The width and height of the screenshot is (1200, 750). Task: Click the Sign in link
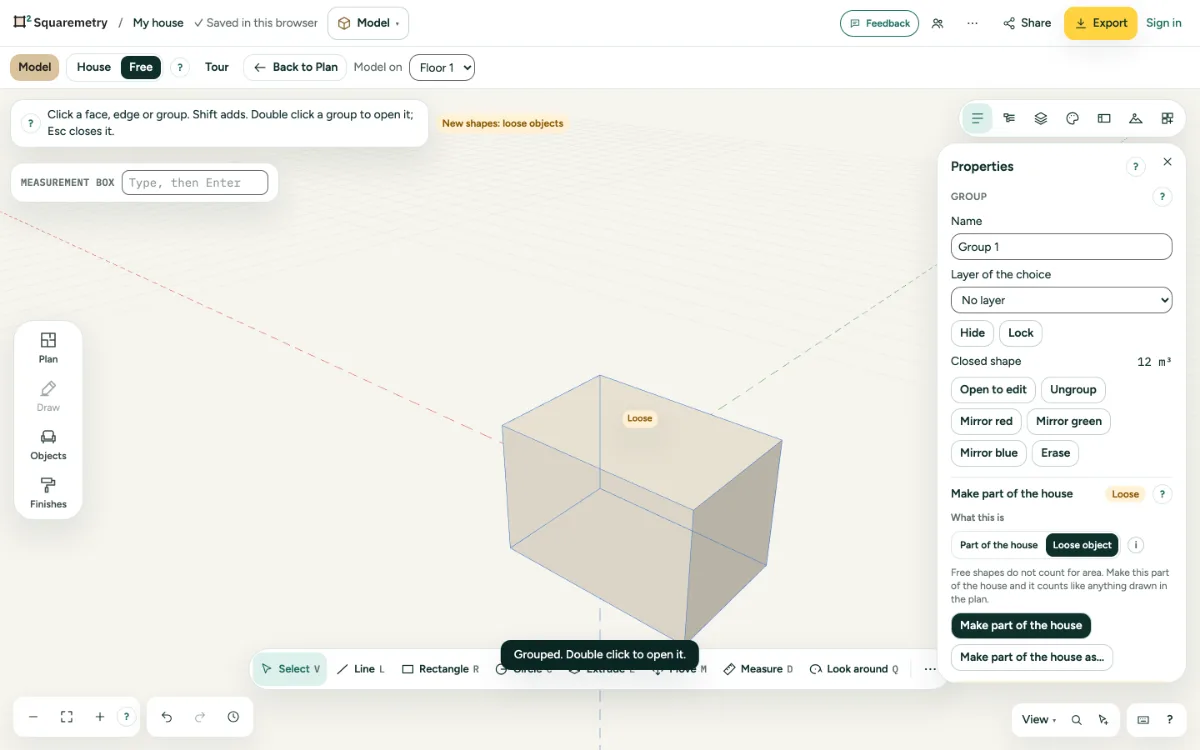(1164, 23)
